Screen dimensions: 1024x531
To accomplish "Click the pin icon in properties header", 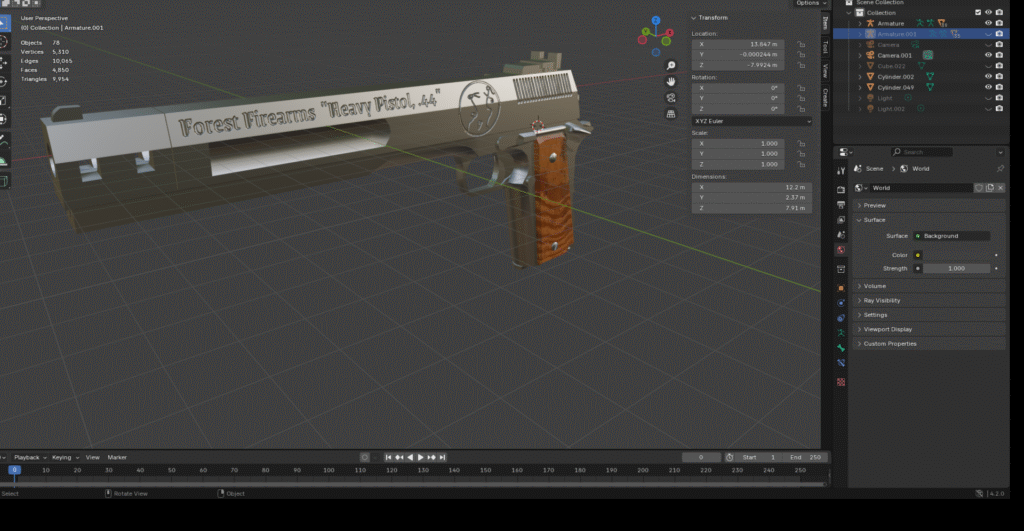I will click(1000, 168).
